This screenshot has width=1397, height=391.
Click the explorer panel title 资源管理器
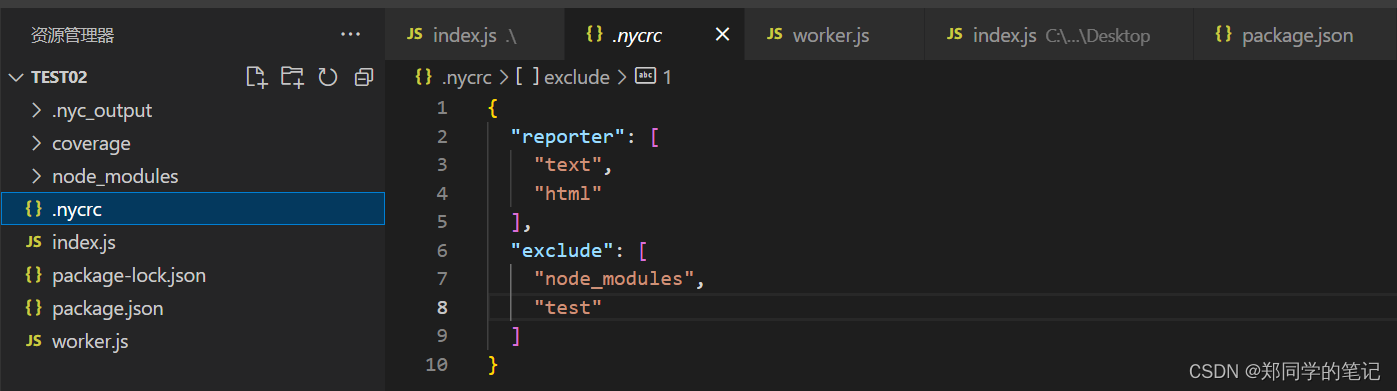point(73,35)
